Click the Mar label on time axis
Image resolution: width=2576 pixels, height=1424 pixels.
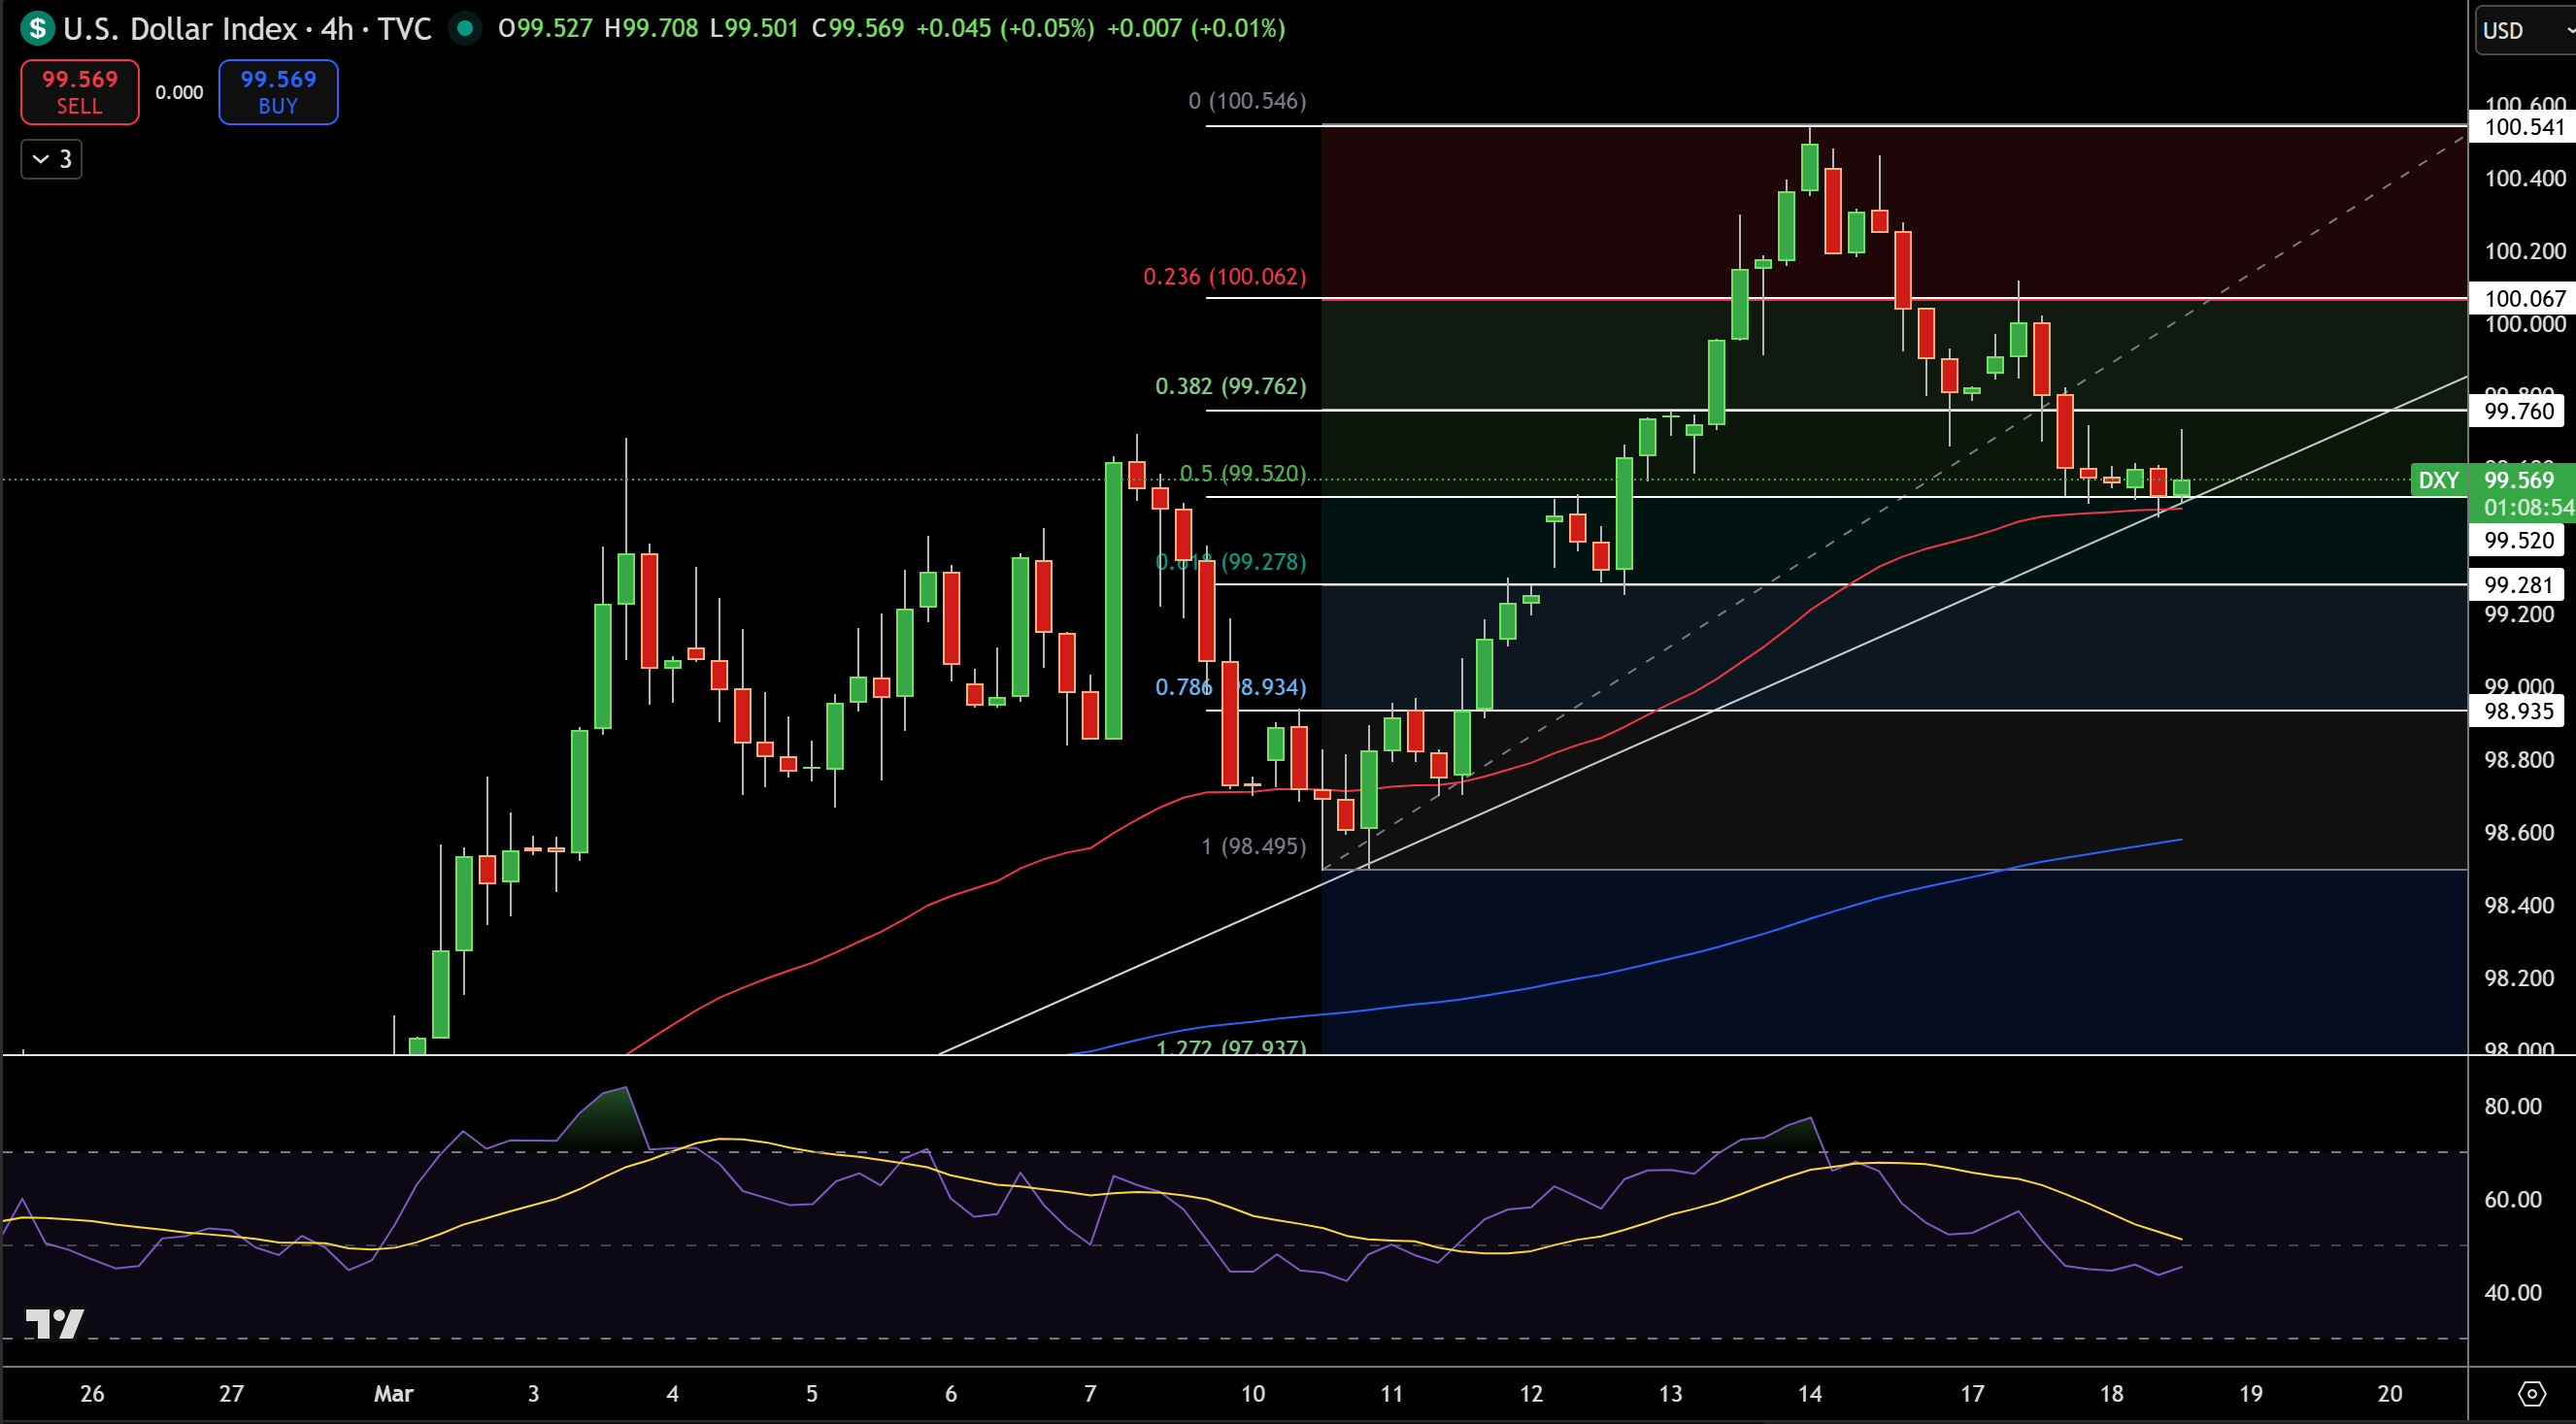click(x=393, y=1393)
